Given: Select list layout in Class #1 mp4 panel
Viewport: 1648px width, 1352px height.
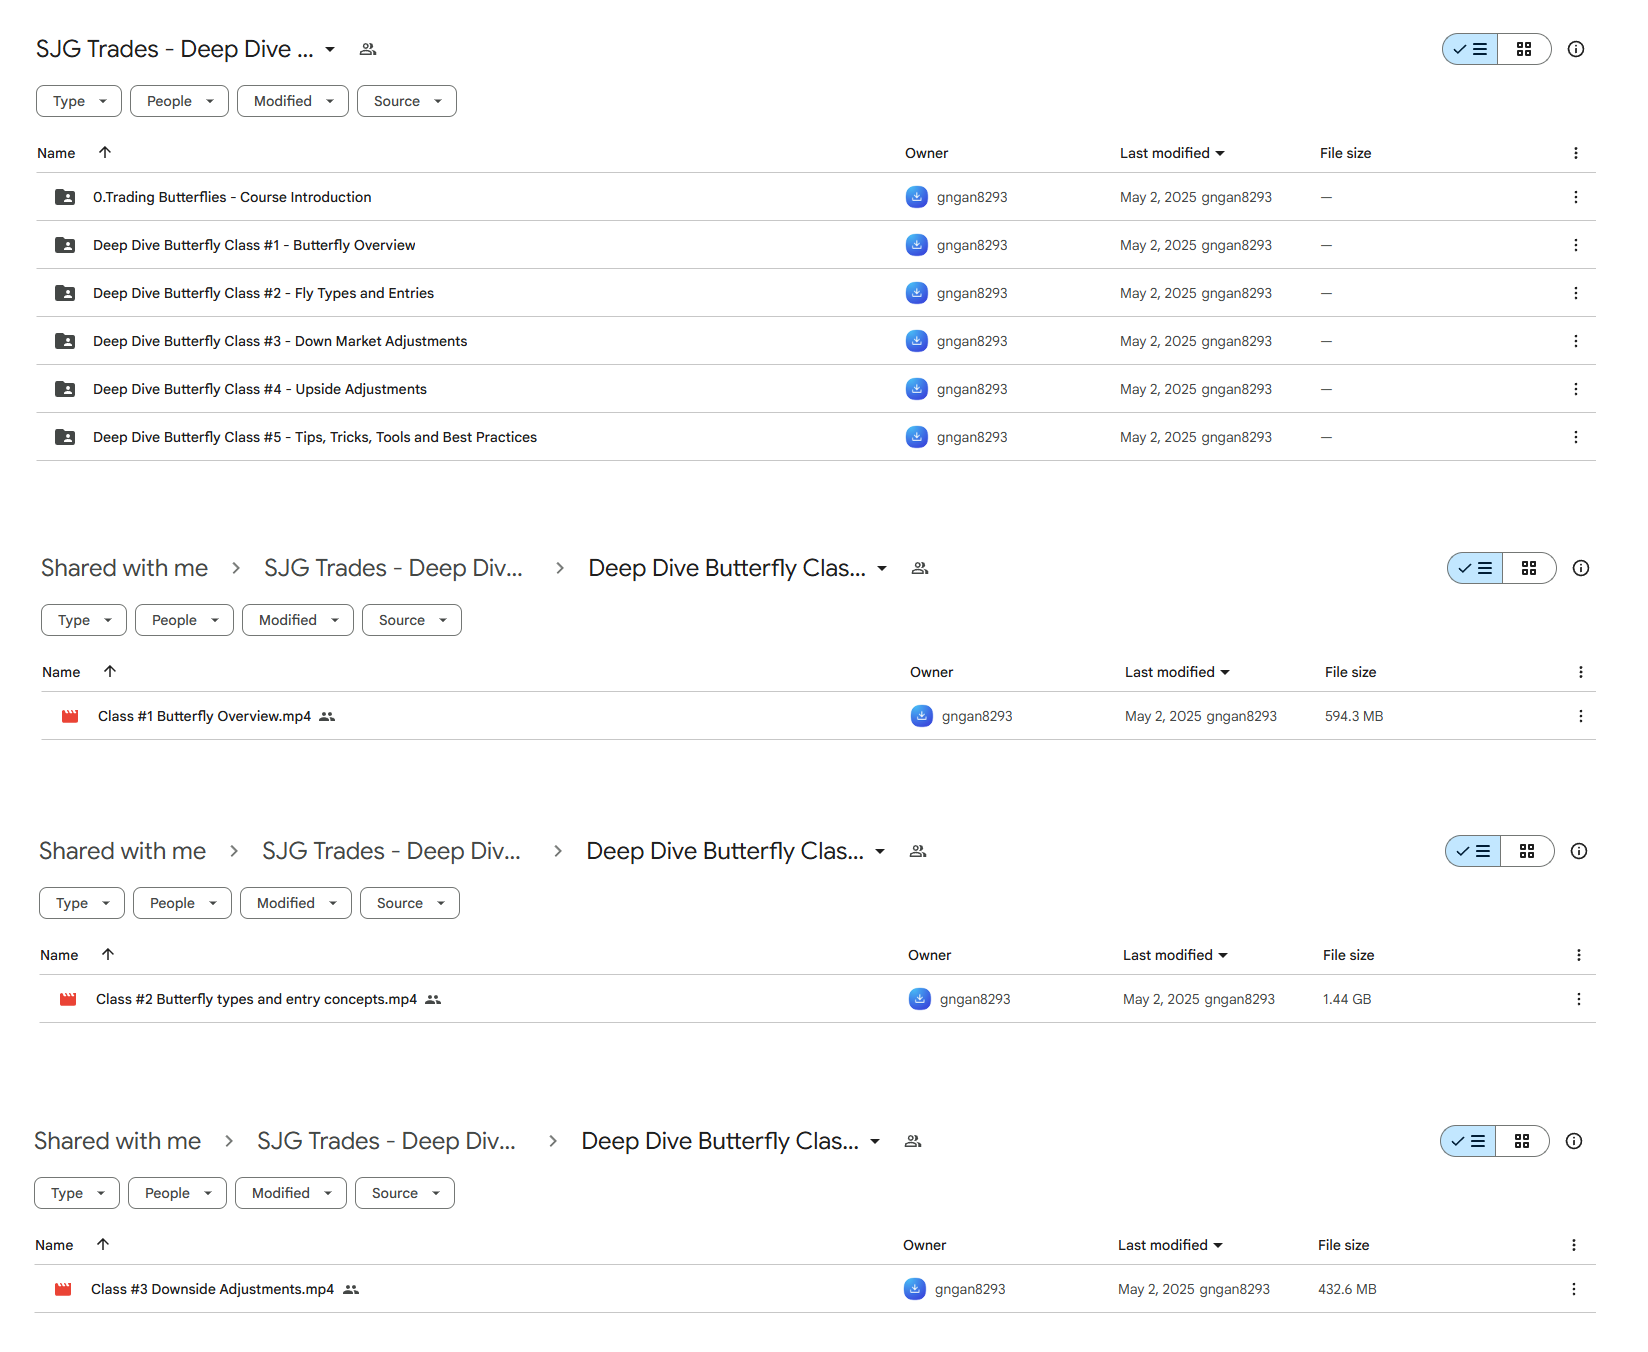Looking at the screenshot, I should pyautogui.click(x=1475, y=568).
